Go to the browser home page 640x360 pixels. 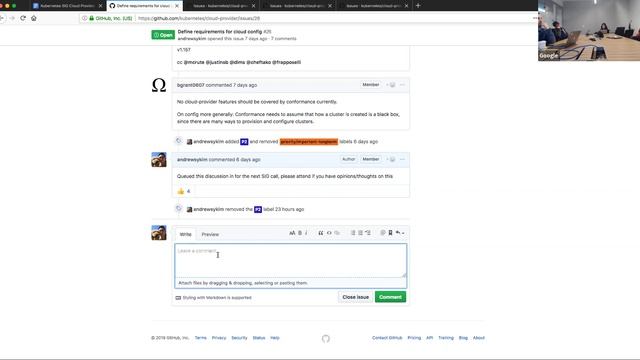point(34,18)
